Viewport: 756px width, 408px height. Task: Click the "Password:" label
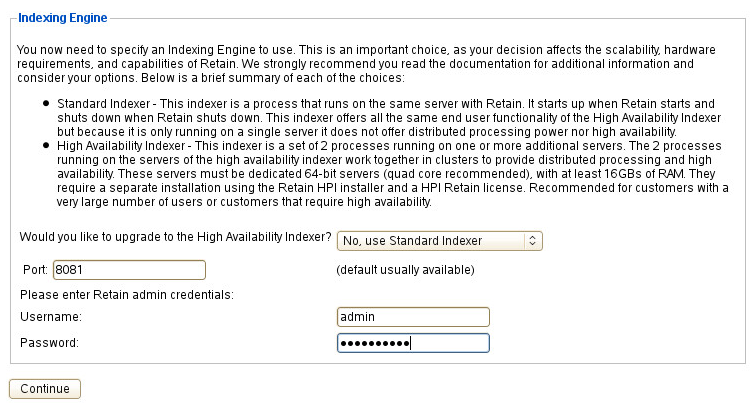(x=49, y=343)
